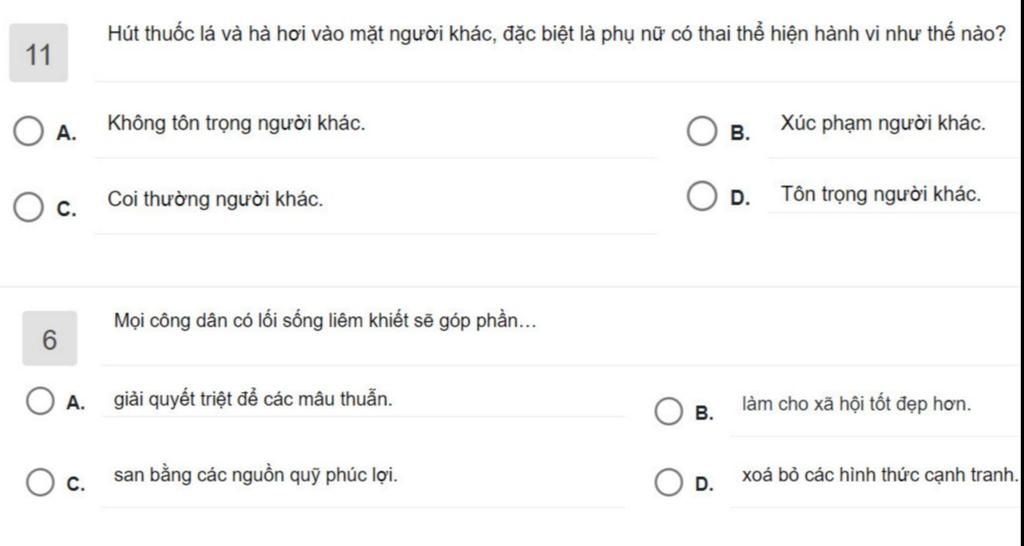Select radio button D for question 6
The height and width of the screenshot is (546, 1024).
(x=669, y=482)
